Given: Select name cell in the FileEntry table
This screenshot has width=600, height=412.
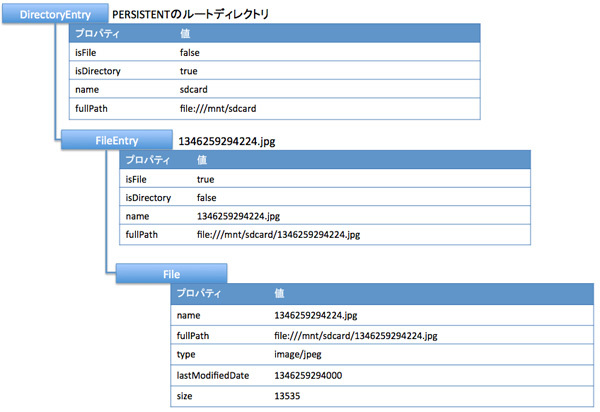Looking at the screenshot, I should pyautogui.click(x=137, y=216).
